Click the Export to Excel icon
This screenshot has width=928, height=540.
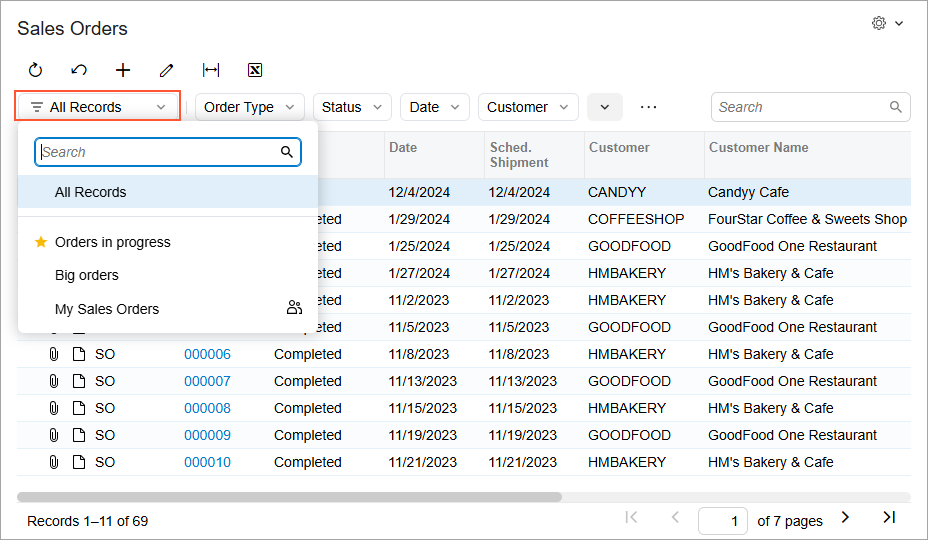click(x=255, y=70)
